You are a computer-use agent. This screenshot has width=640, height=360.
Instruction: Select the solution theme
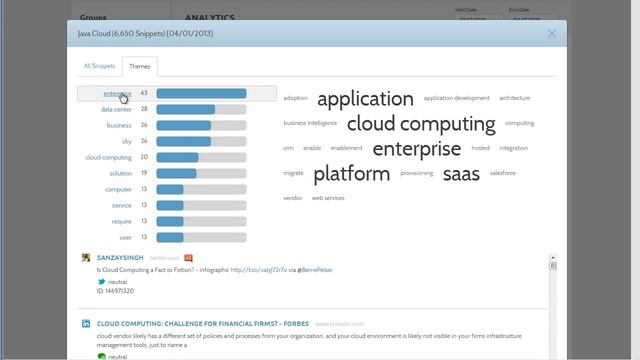pyautogui.click(x=120, y=173)
